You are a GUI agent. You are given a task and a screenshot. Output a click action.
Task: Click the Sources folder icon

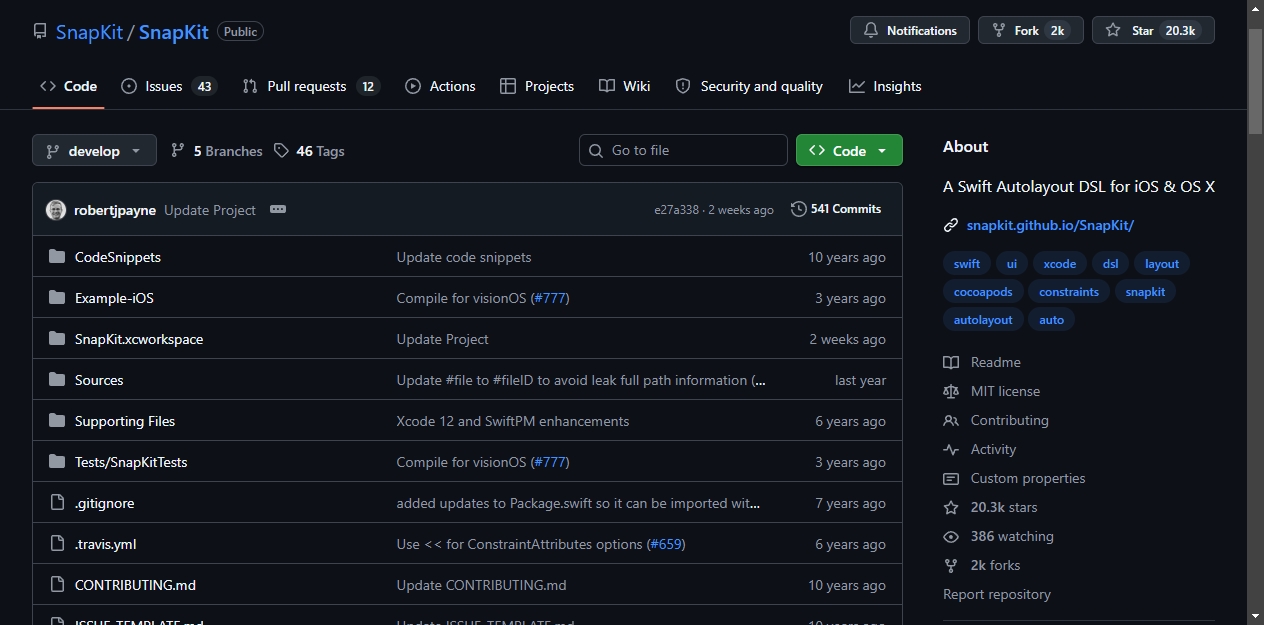tap(56, 380)
